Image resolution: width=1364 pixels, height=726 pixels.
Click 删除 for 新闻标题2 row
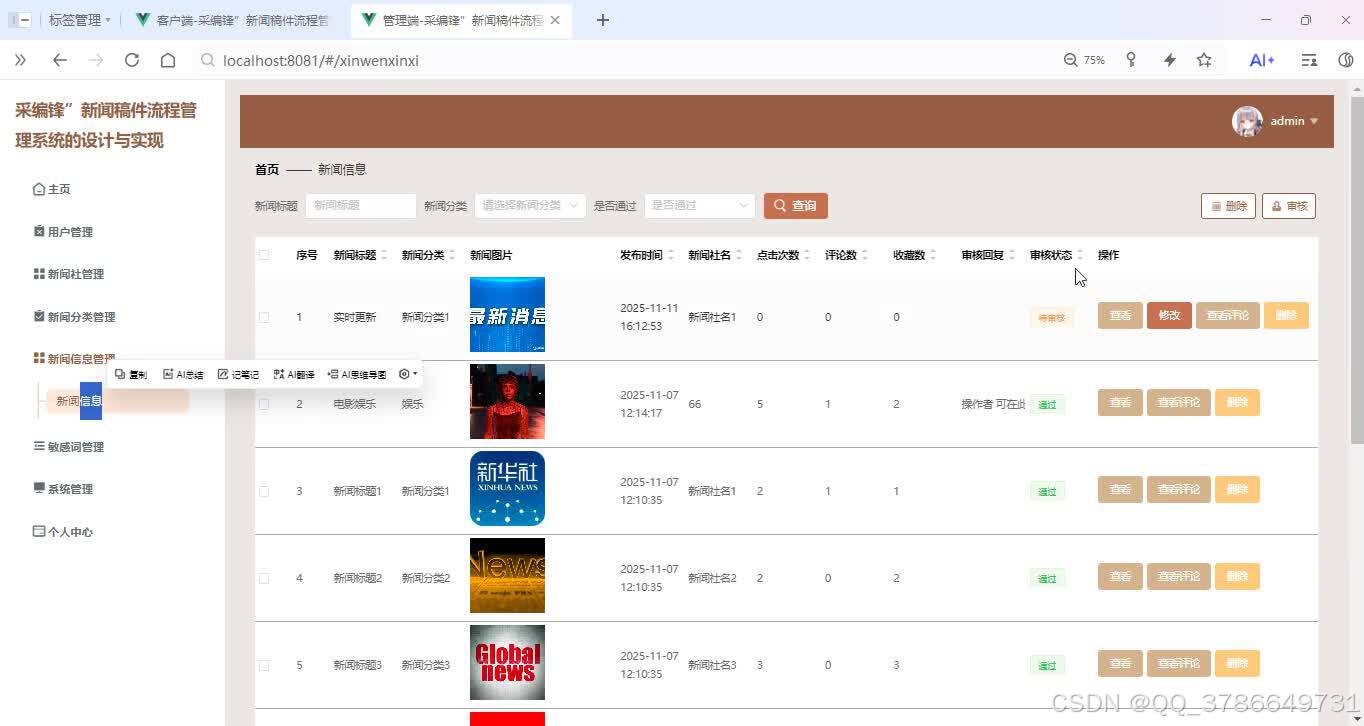point(1237,577)
